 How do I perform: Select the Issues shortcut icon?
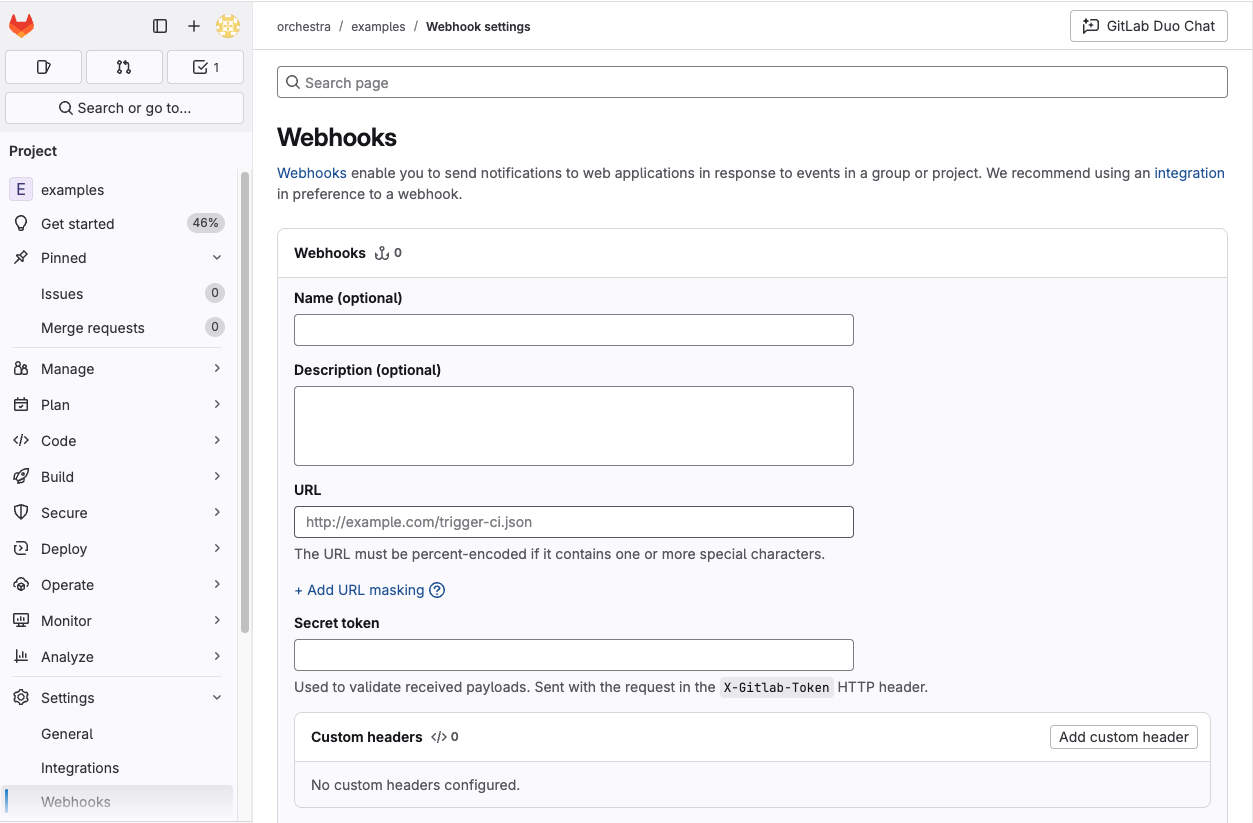pos(43,66)
